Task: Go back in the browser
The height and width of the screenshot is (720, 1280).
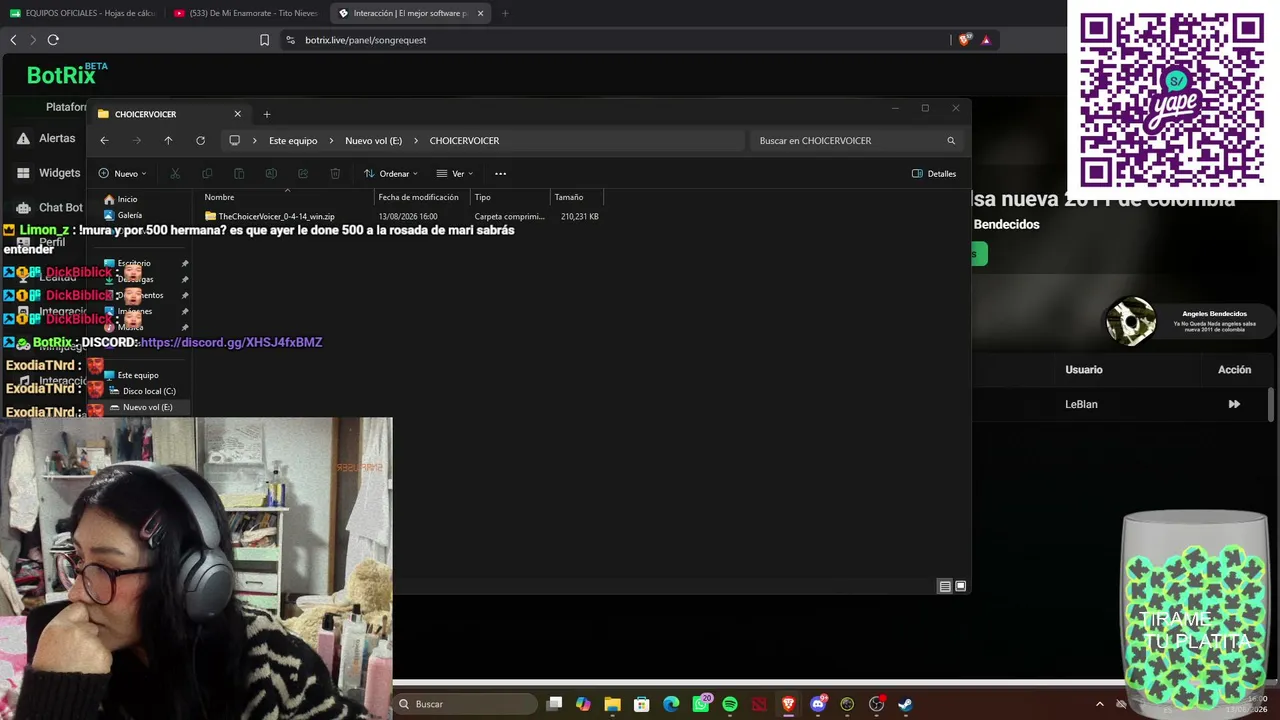Action: tap(13, 40)
